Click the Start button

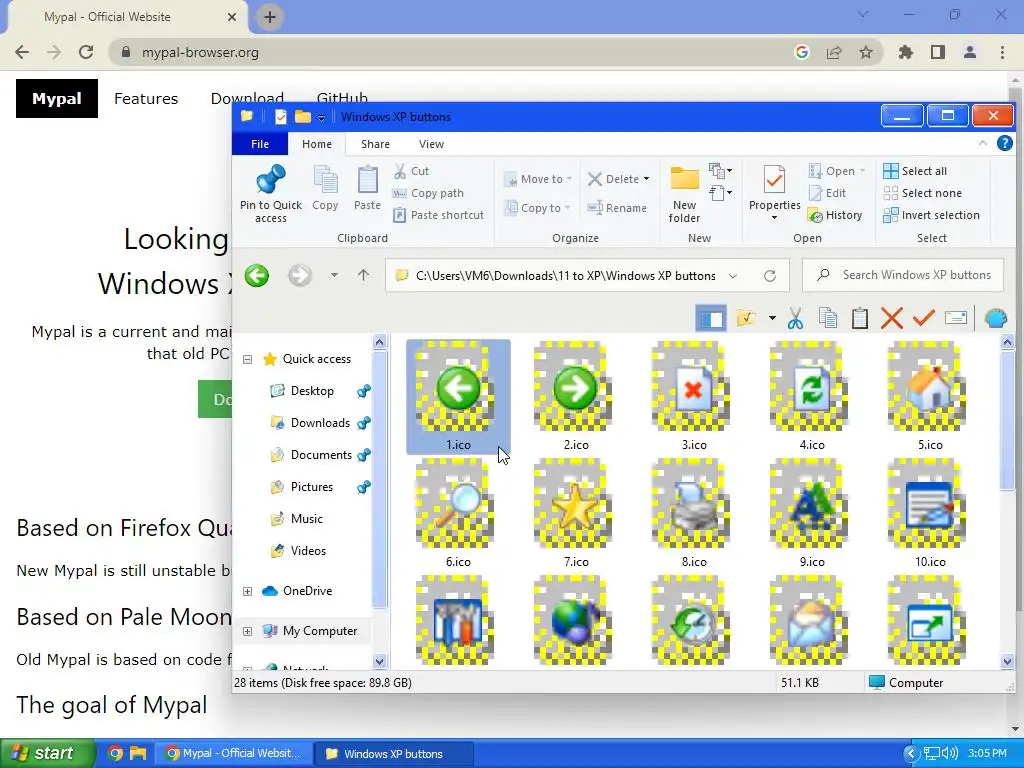47,754
